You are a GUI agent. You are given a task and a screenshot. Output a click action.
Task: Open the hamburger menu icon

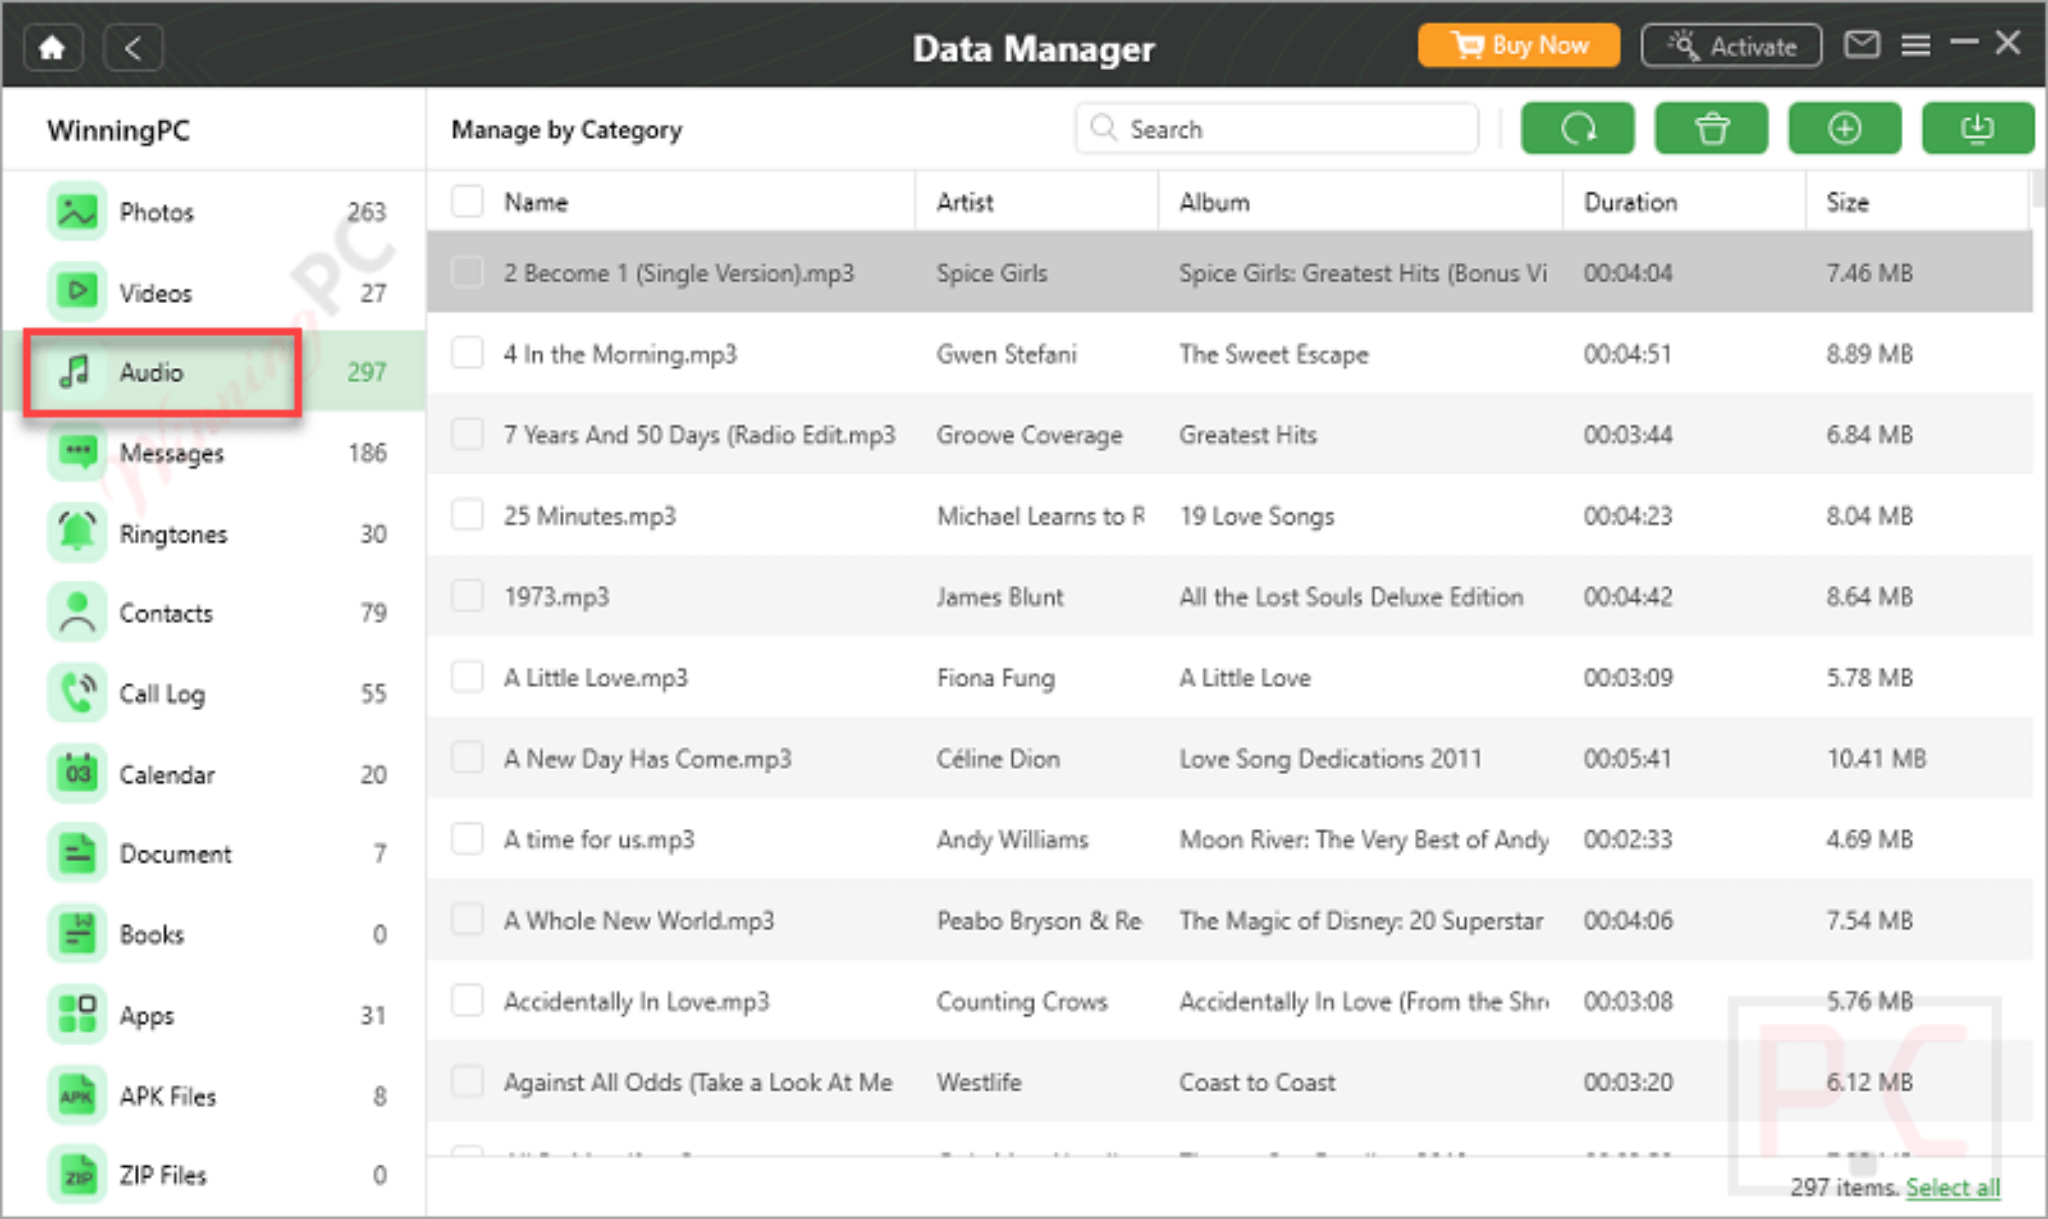1915,45
